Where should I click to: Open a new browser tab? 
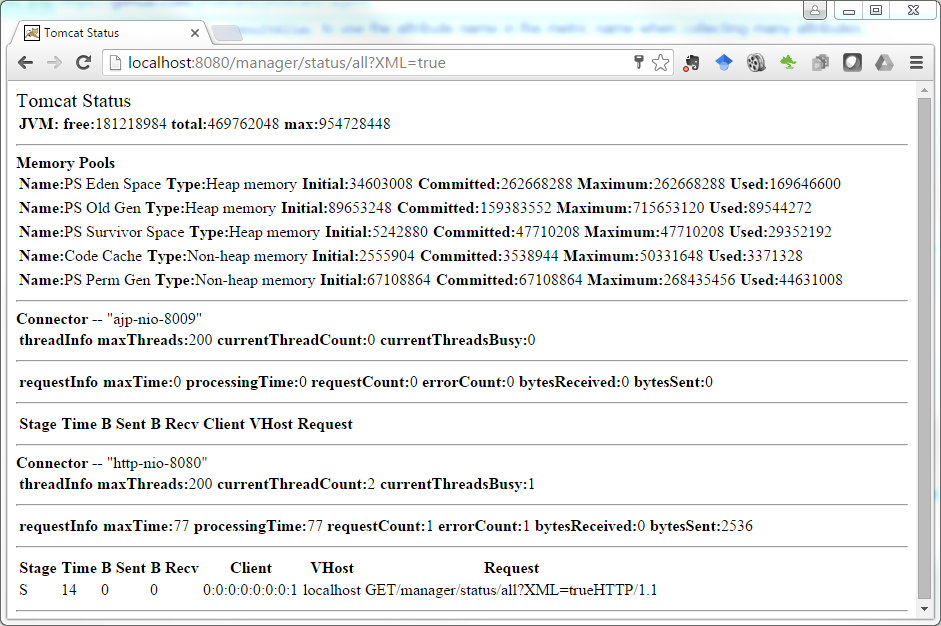pos(227,34)
